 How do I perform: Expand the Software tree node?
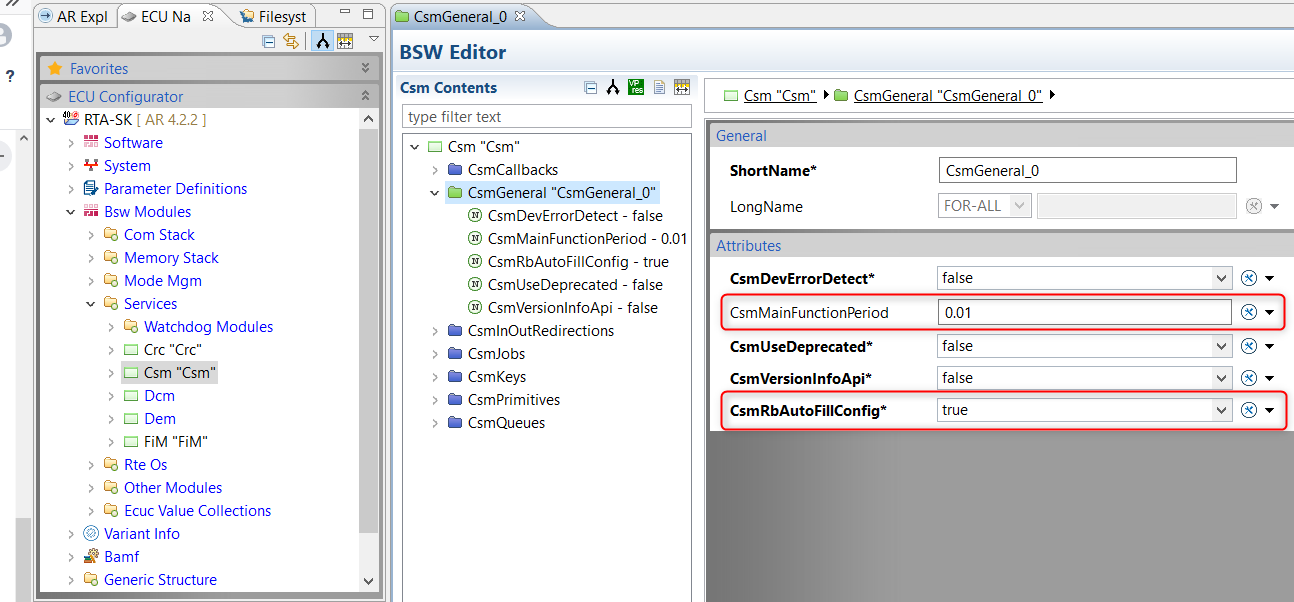pos(71,143)
